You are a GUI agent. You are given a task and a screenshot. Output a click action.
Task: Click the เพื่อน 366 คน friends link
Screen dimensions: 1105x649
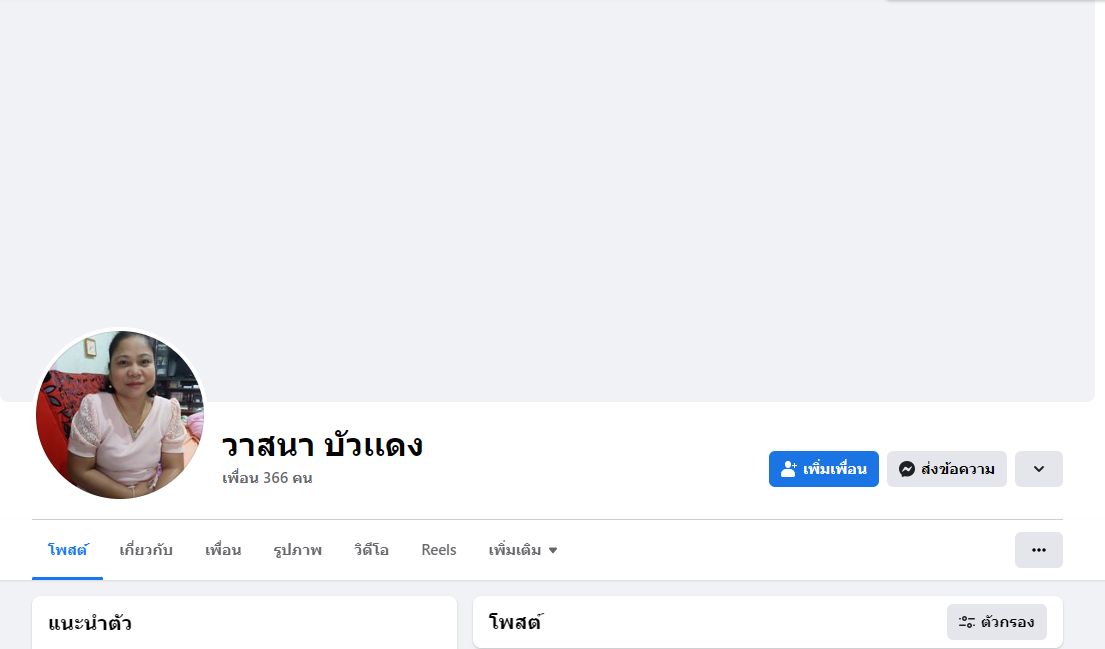click(267, 478)
